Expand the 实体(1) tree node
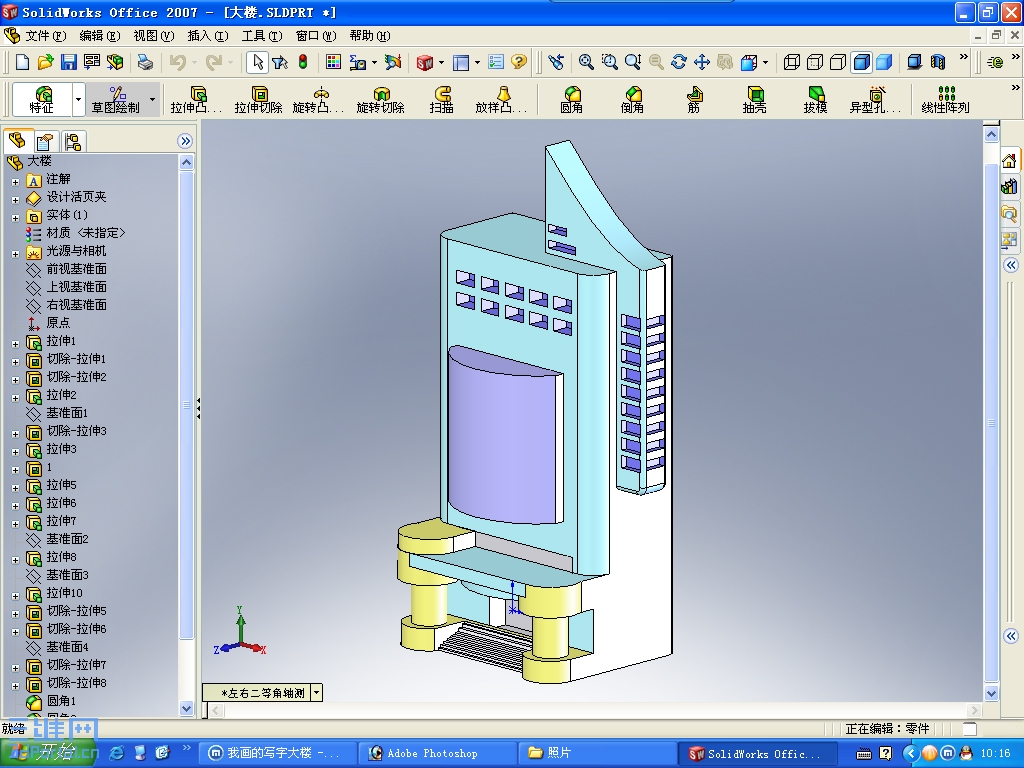The image size is (1024, 768). 15,217
